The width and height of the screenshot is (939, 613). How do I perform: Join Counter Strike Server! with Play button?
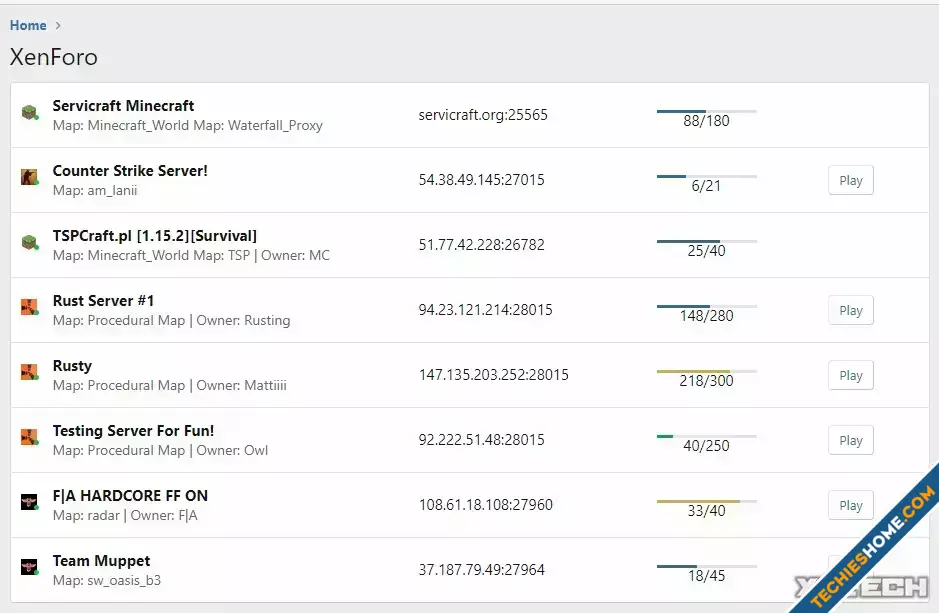pyautogui.click(x=850, y=180)
